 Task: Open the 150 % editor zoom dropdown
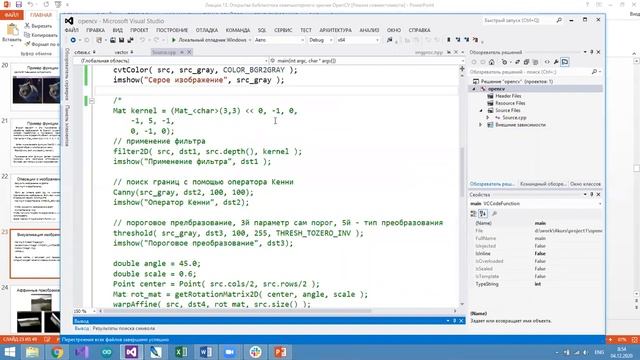tap(85, 311)
